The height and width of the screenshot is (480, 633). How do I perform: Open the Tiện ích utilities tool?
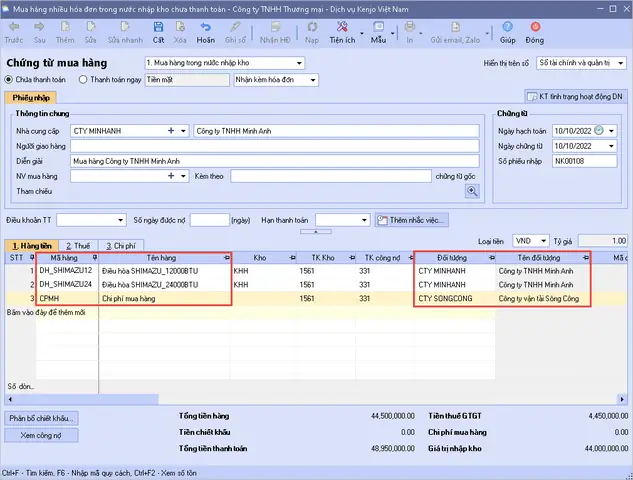click(342, 34)
